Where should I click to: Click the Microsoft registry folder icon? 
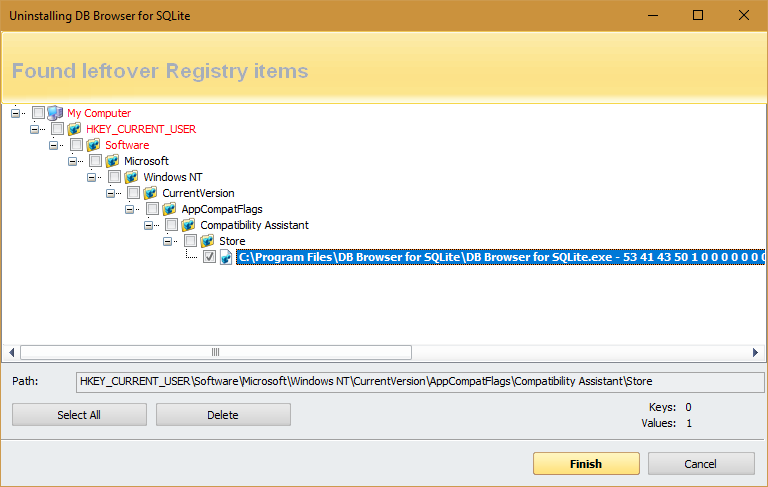112,161
